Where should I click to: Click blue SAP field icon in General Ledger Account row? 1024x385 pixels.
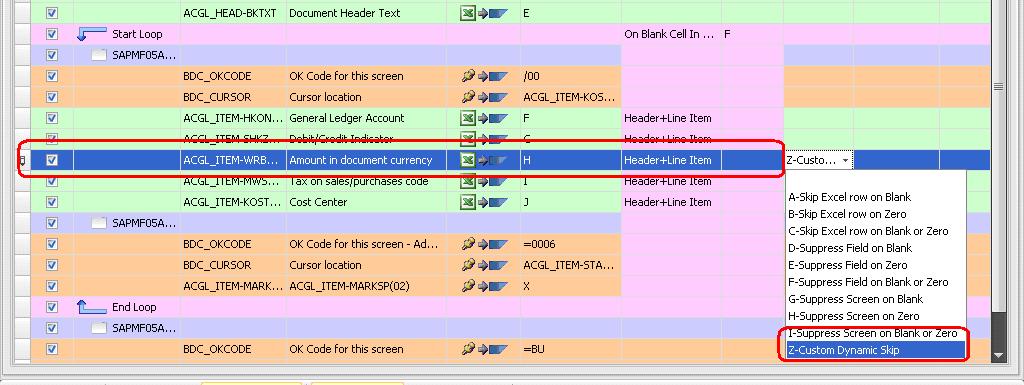[x=498, y=118]
